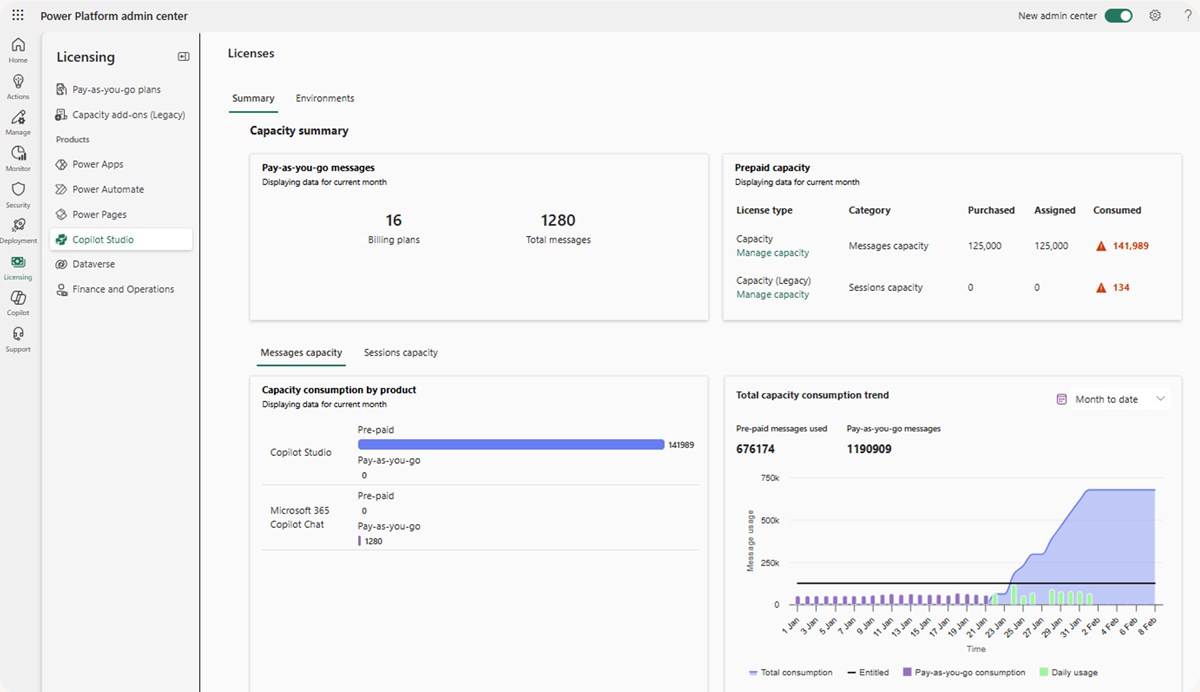Collapse the Licensing navigation pane
1200x692 pixels.
click(183, 57)
